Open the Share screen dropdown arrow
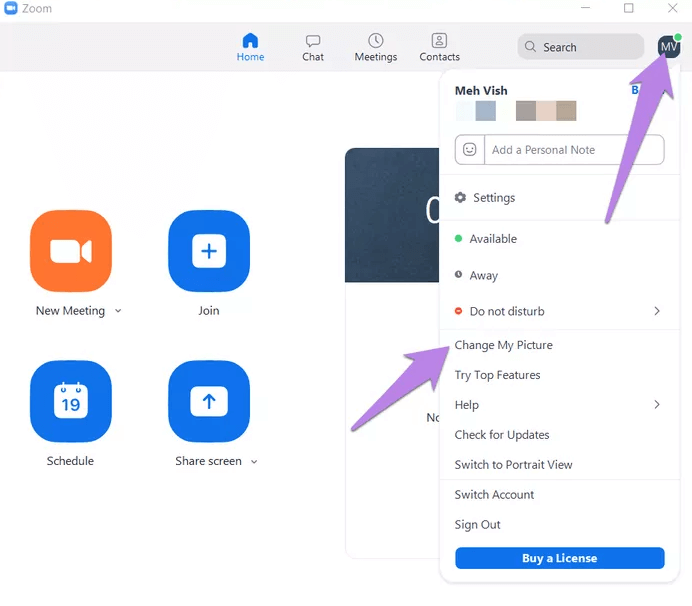 click(254, 462)
